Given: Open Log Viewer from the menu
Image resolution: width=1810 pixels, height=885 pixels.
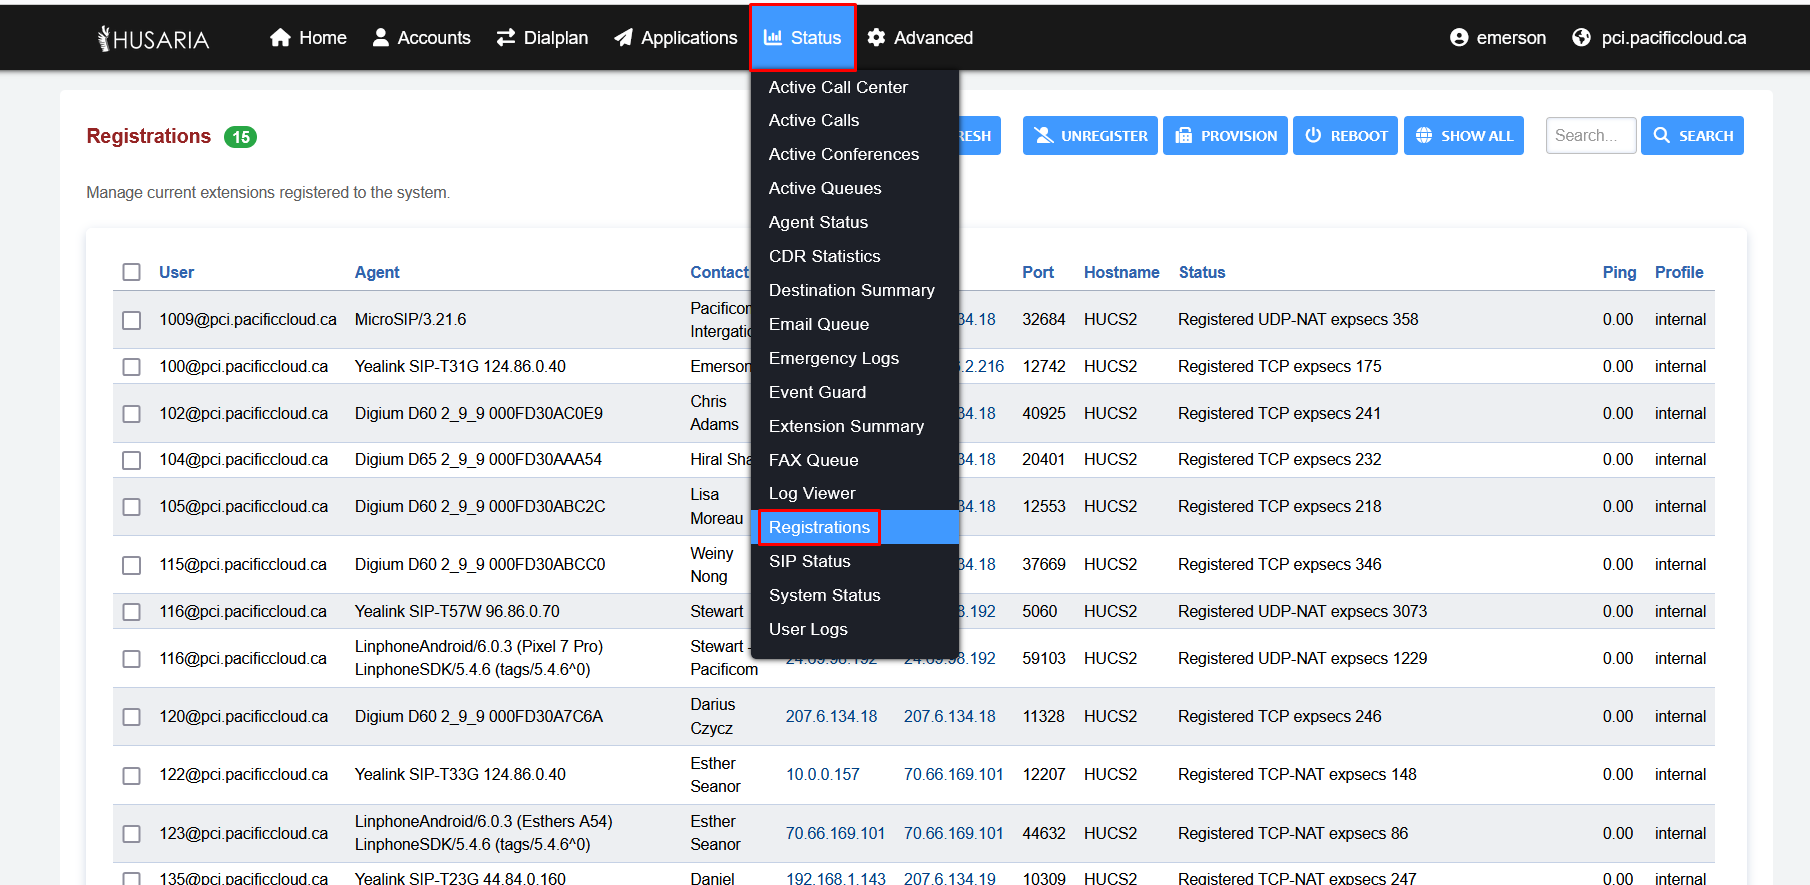Looking at the screenshot, I should click(x=855, y=493).
